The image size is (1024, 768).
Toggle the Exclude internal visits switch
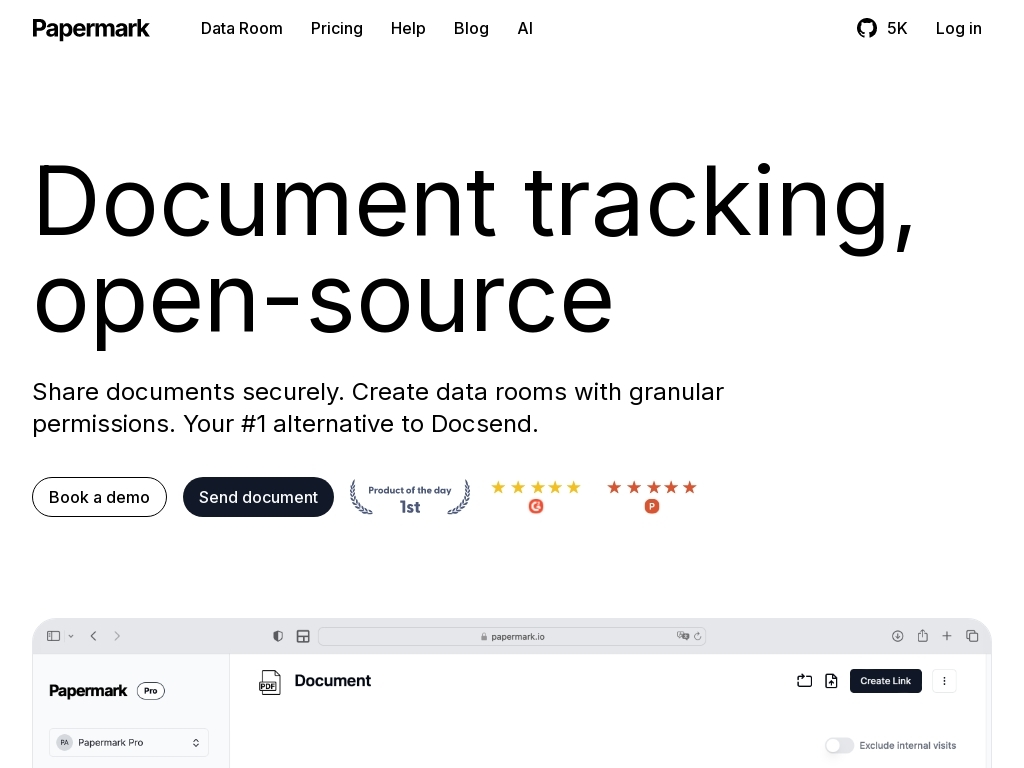(839, 745)
